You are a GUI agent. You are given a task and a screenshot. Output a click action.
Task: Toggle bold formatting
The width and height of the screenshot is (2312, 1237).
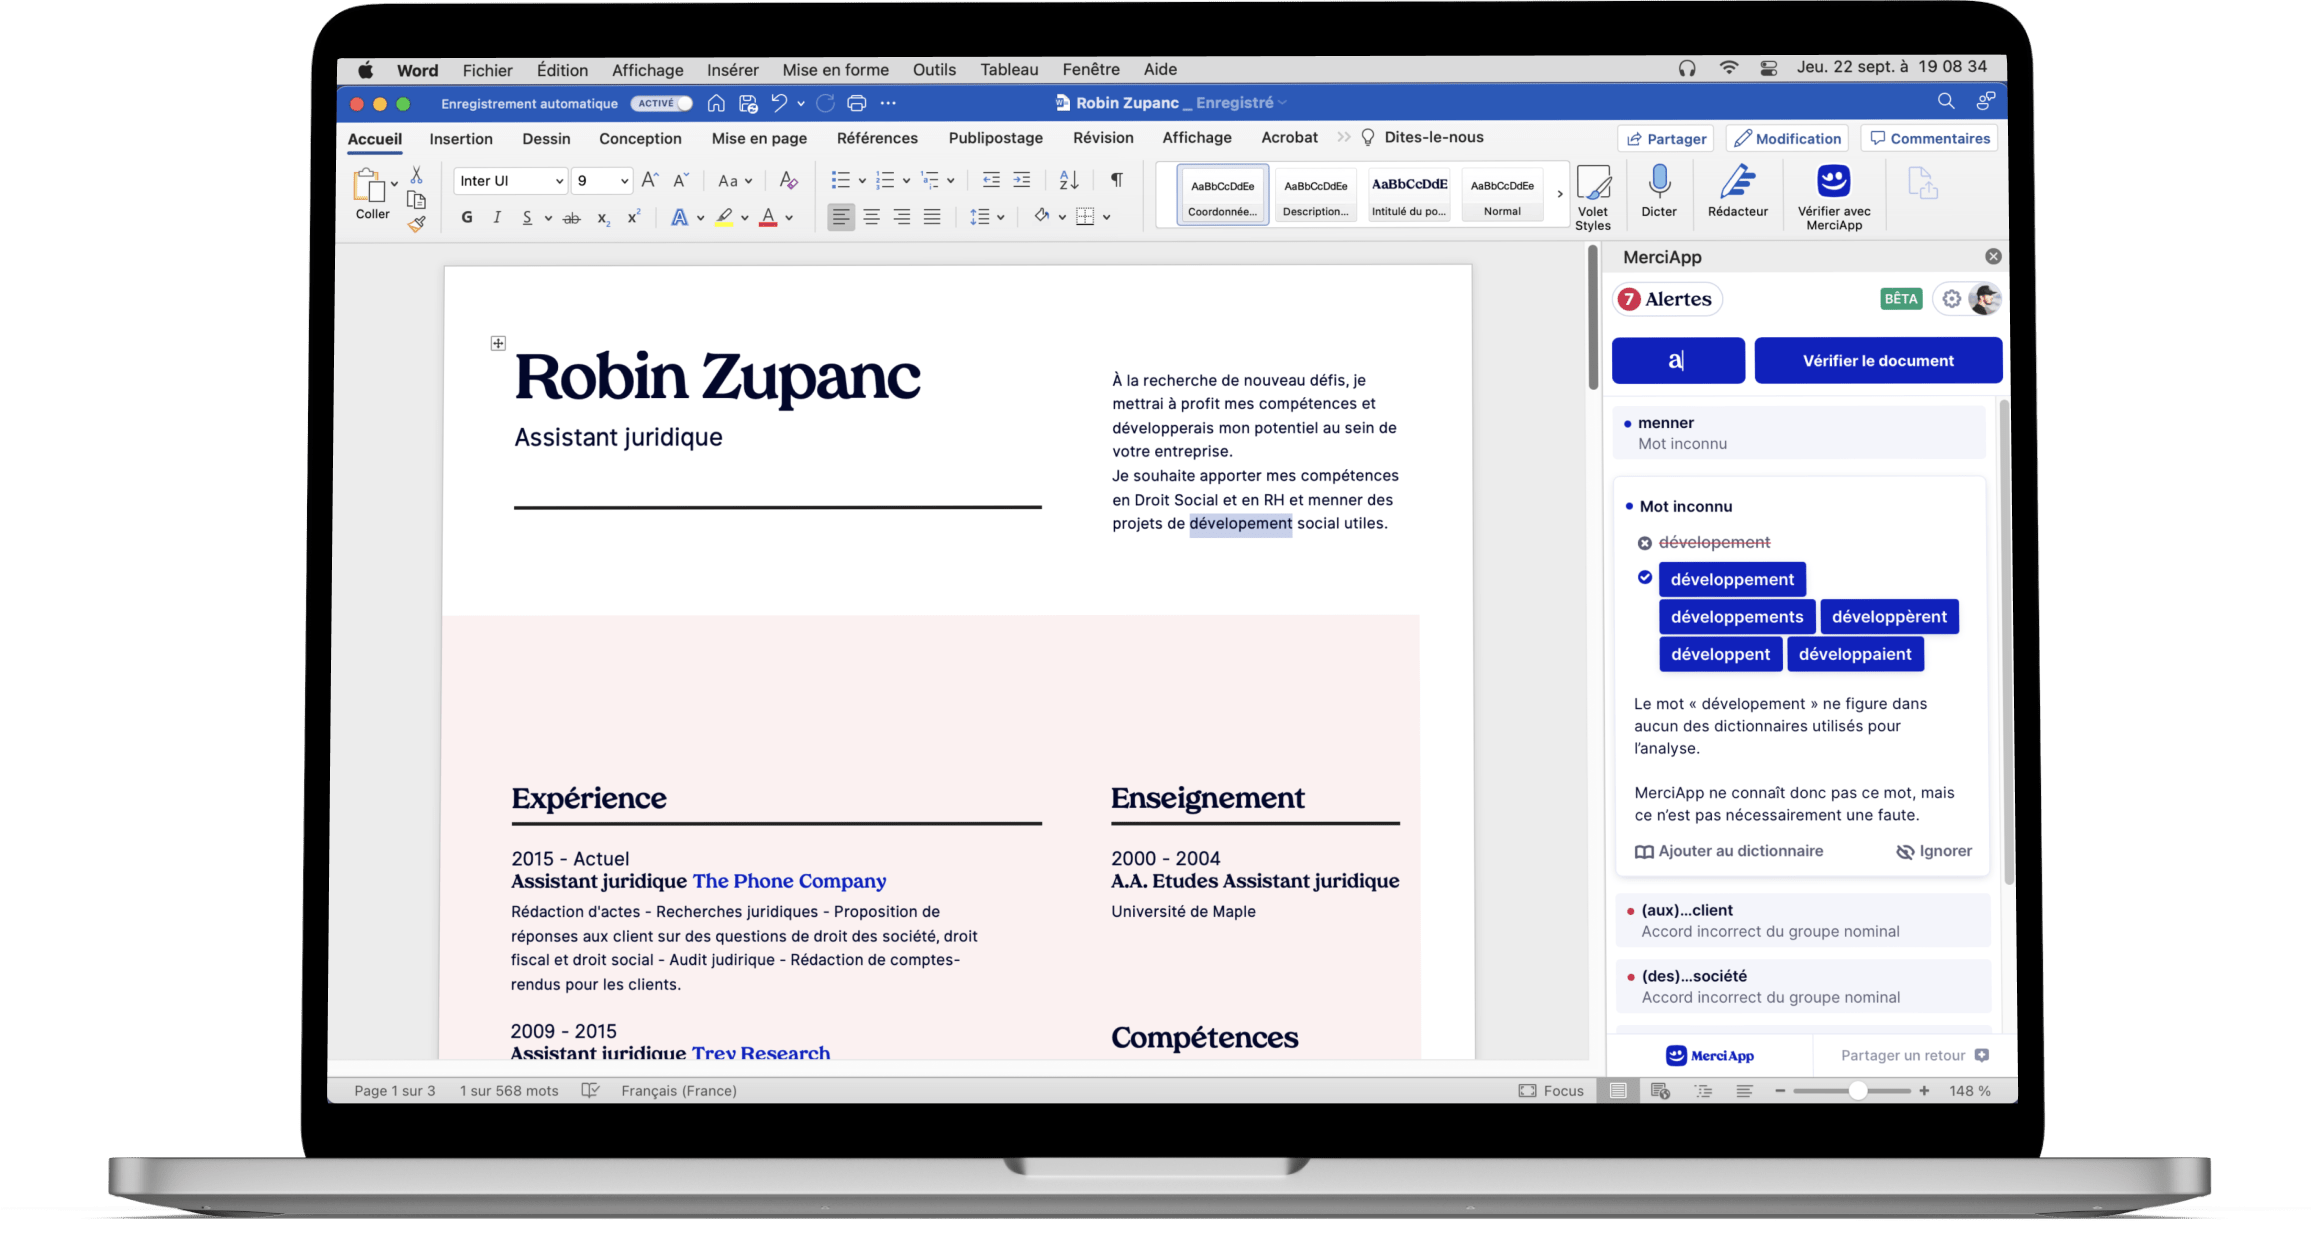(x=466, y=217)
